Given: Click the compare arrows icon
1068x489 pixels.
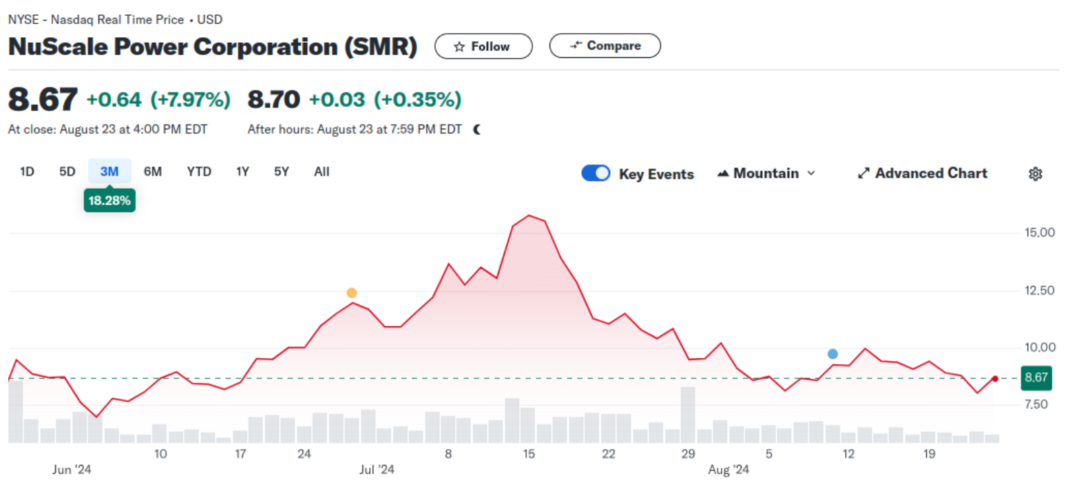Looking at the screenshot, I should coord(575,46).
